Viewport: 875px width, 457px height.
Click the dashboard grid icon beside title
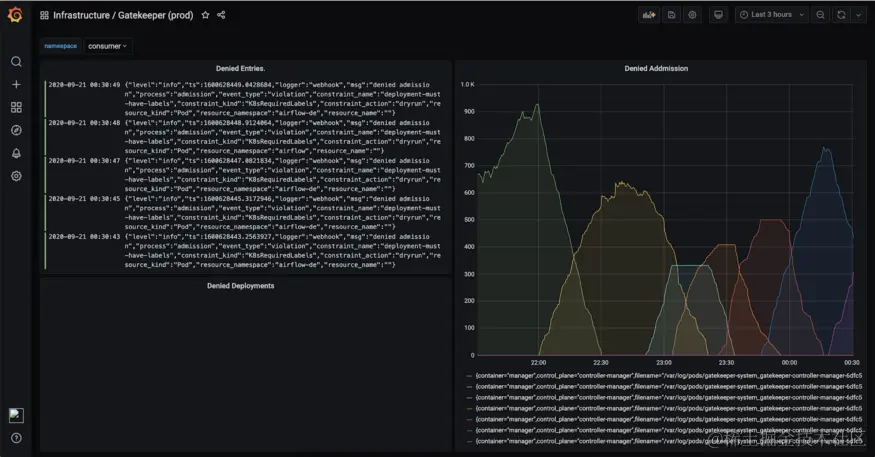coord(44,15)
